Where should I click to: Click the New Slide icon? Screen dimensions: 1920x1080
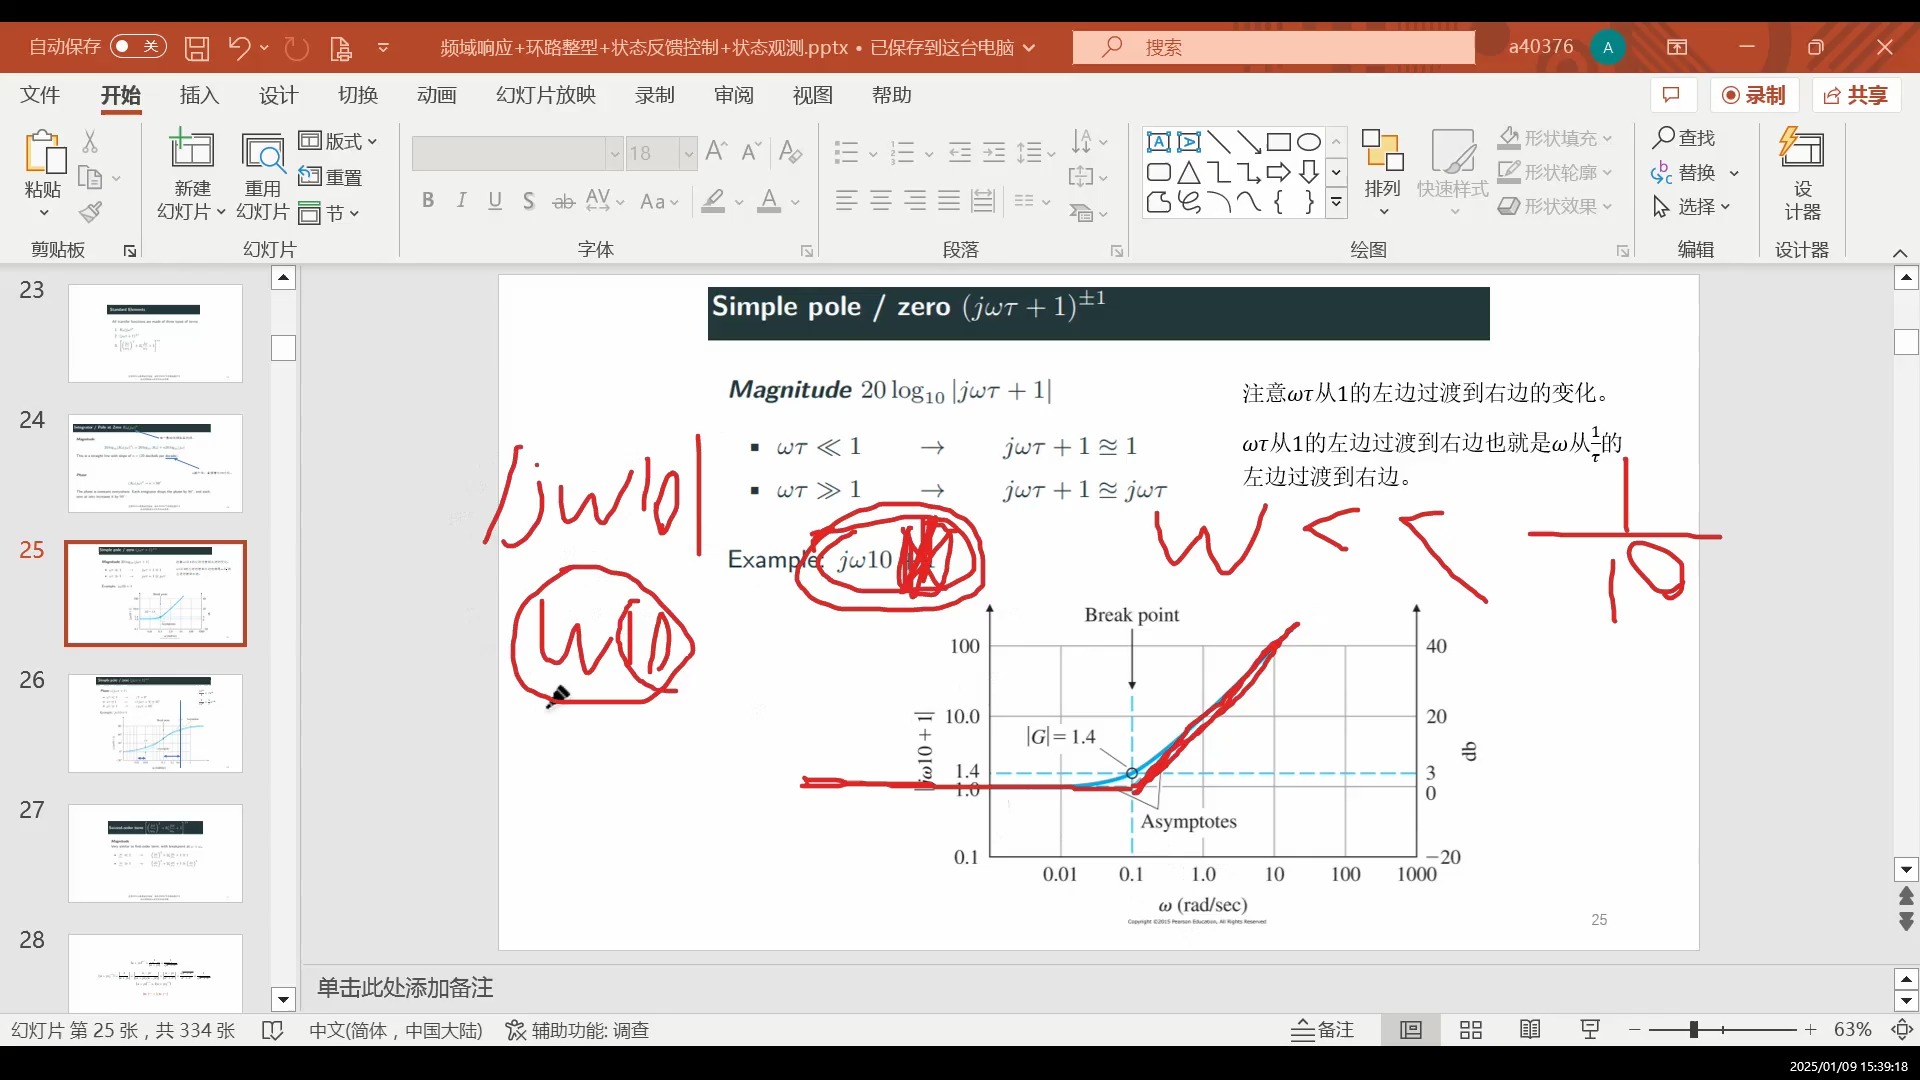click(x=191, y=151)
